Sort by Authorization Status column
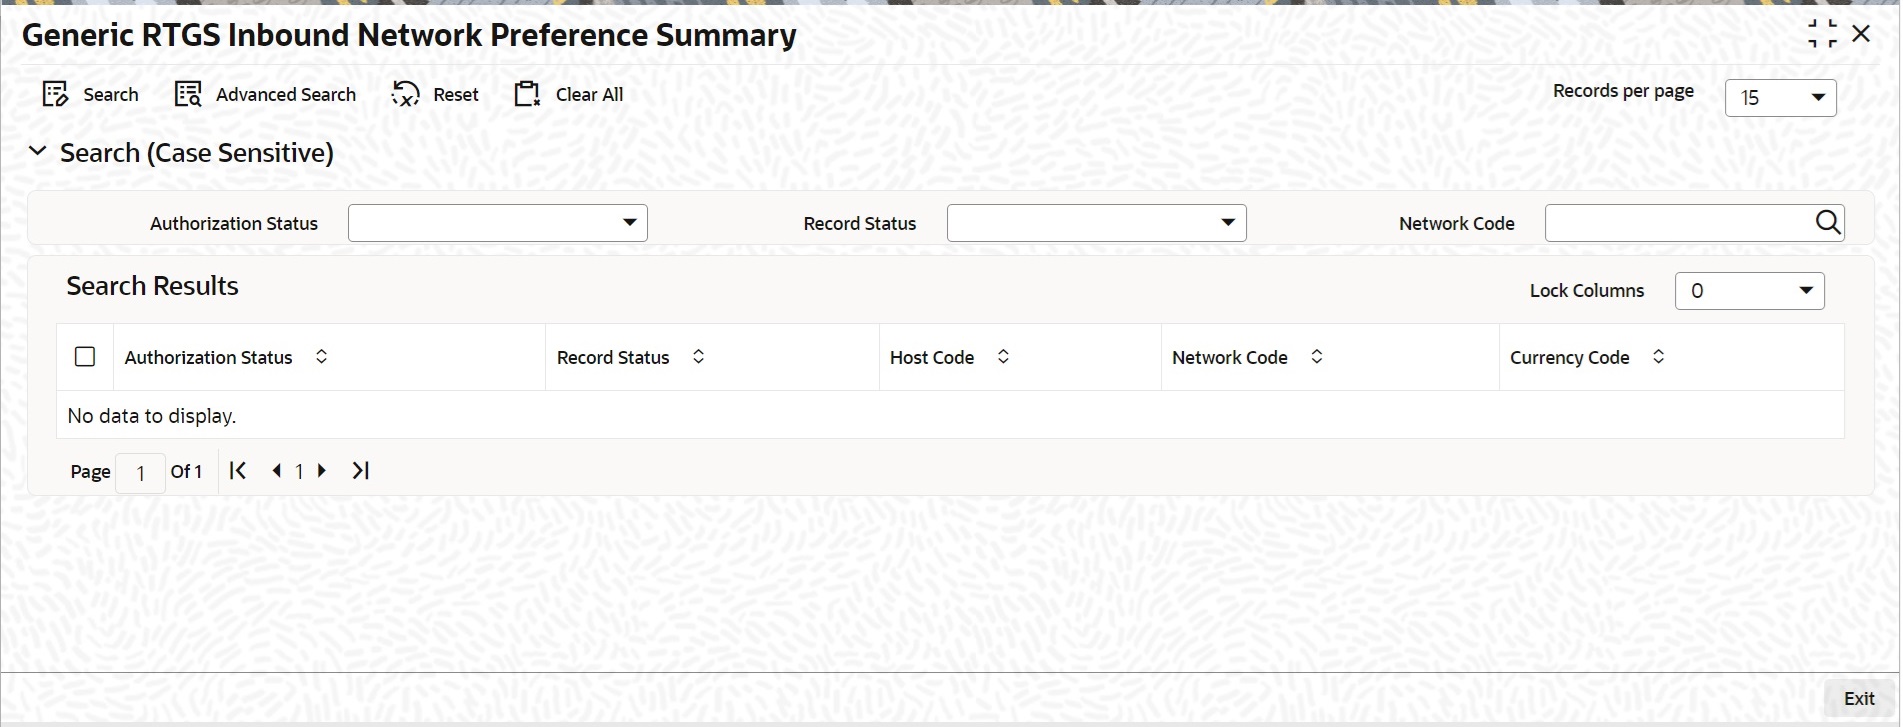1903x727 pixels. click(321, 357)
